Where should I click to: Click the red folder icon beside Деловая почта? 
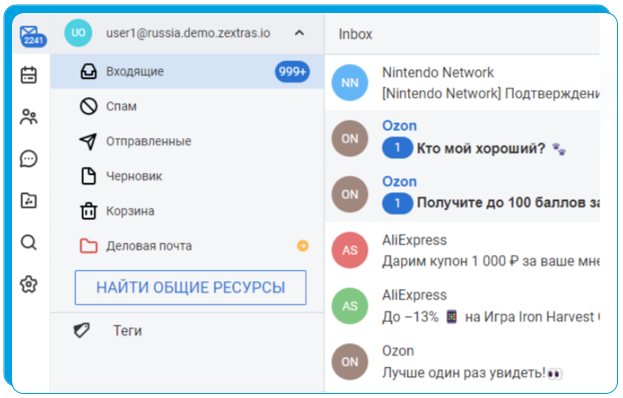[x=89, y=246]
